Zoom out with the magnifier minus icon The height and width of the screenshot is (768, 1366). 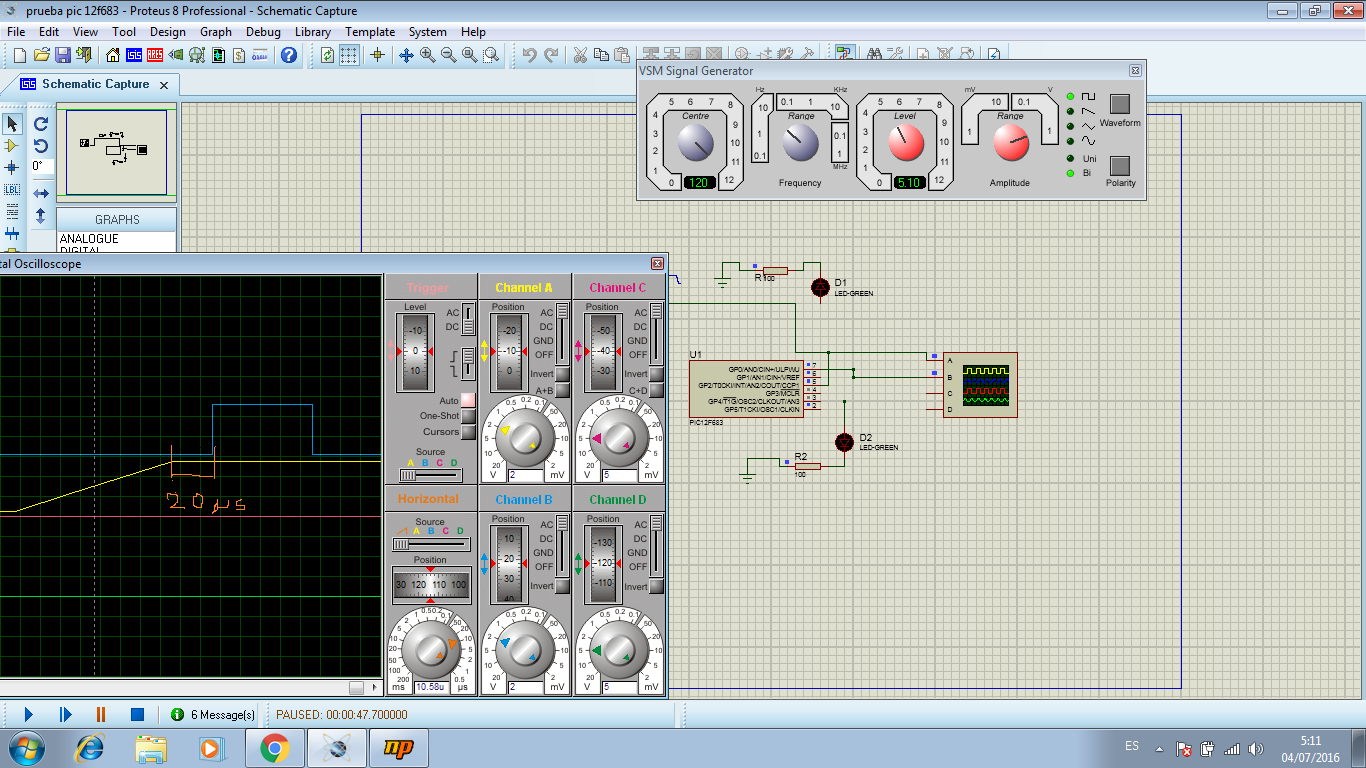(449, 55)
